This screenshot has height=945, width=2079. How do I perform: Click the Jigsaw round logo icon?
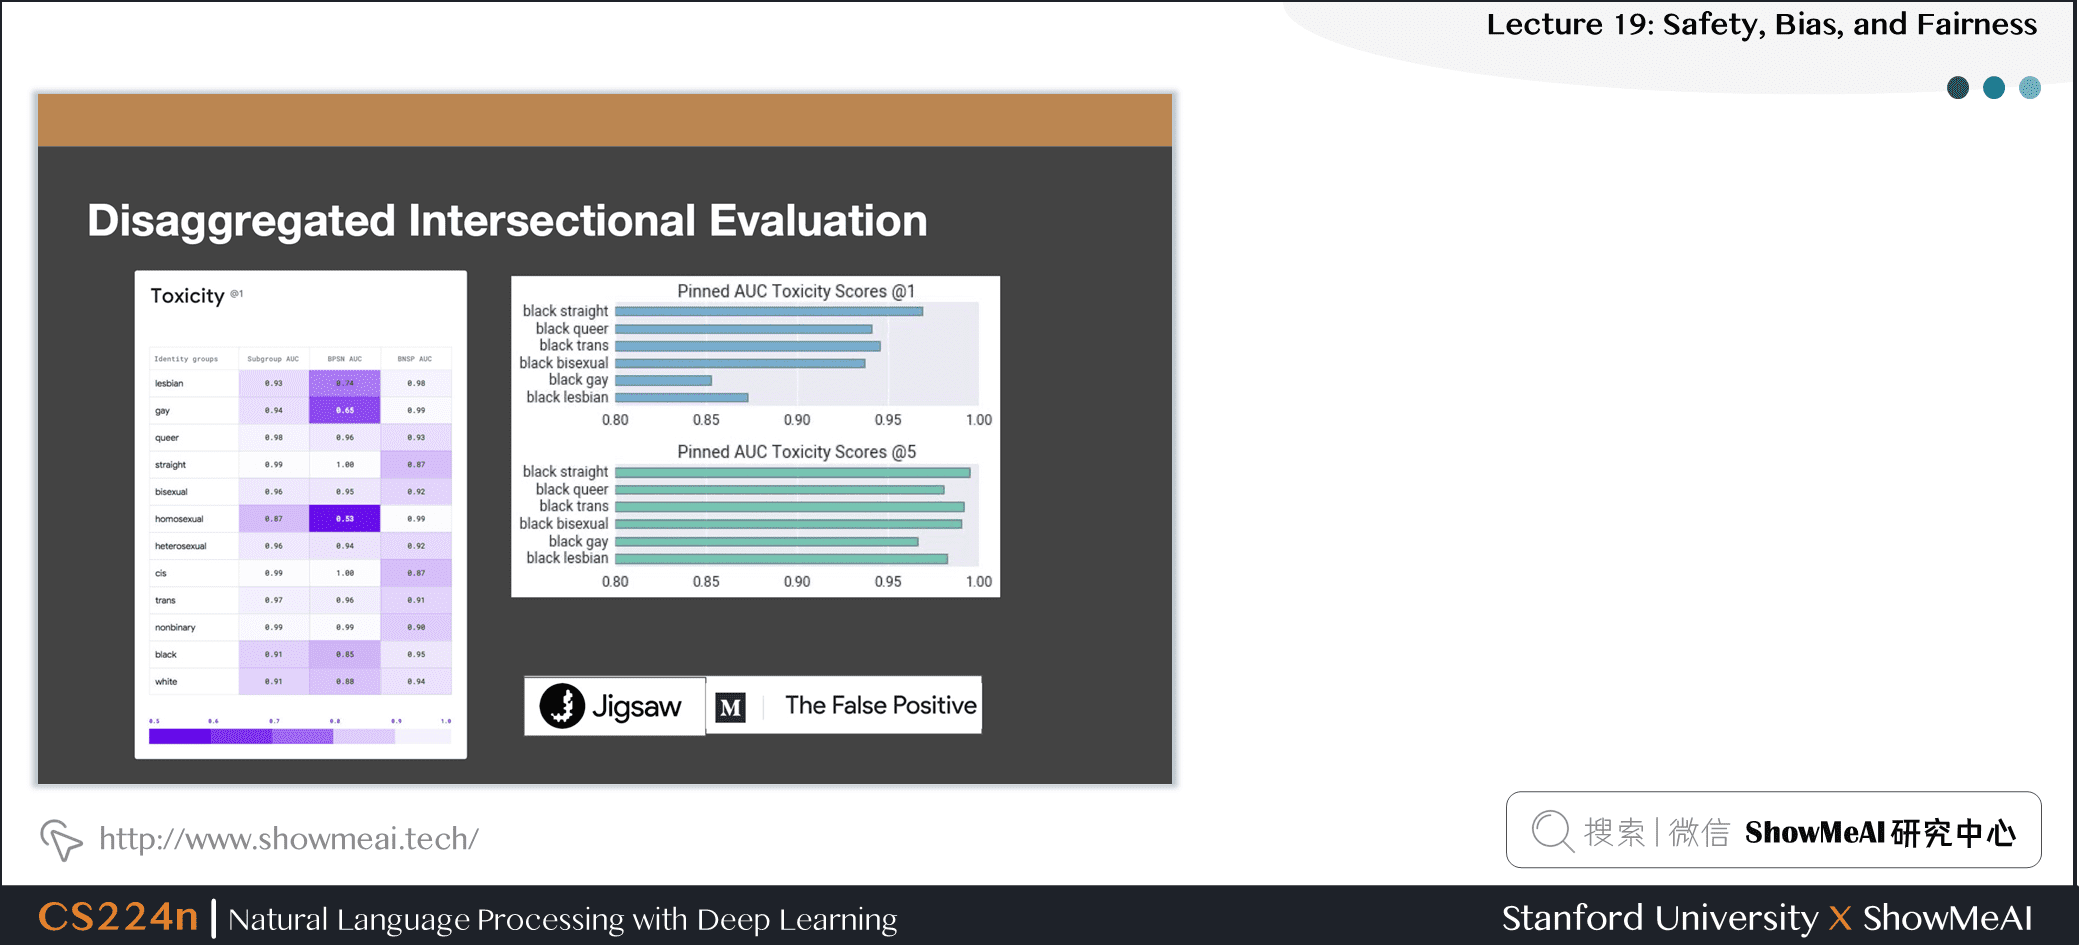point(562,706)
